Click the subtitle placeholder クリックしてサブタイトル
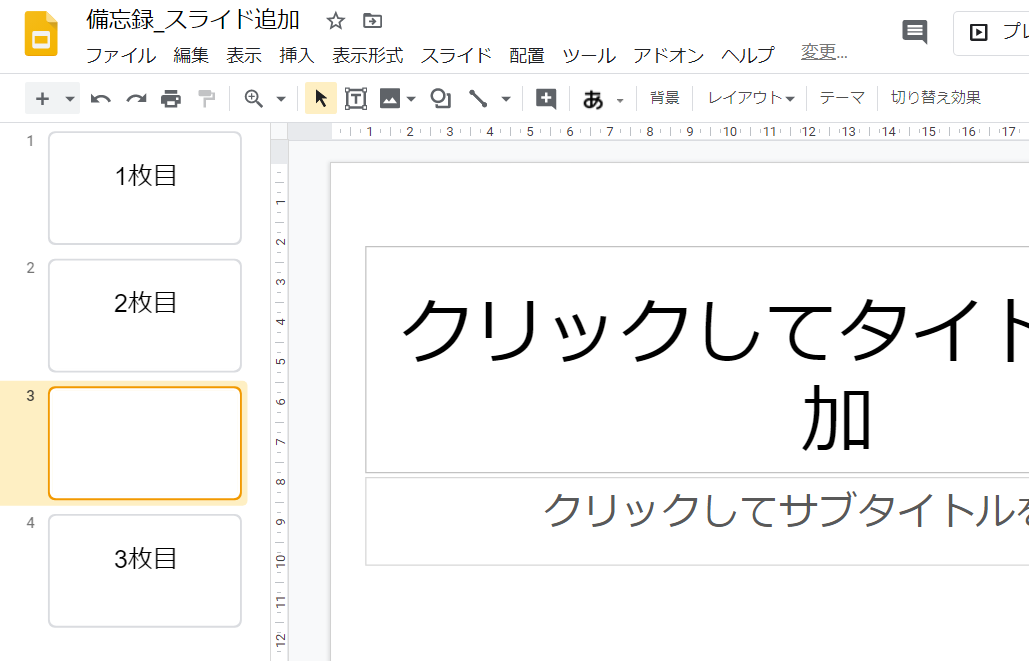This screenshot has width=1029, height=661. [697, 521]
